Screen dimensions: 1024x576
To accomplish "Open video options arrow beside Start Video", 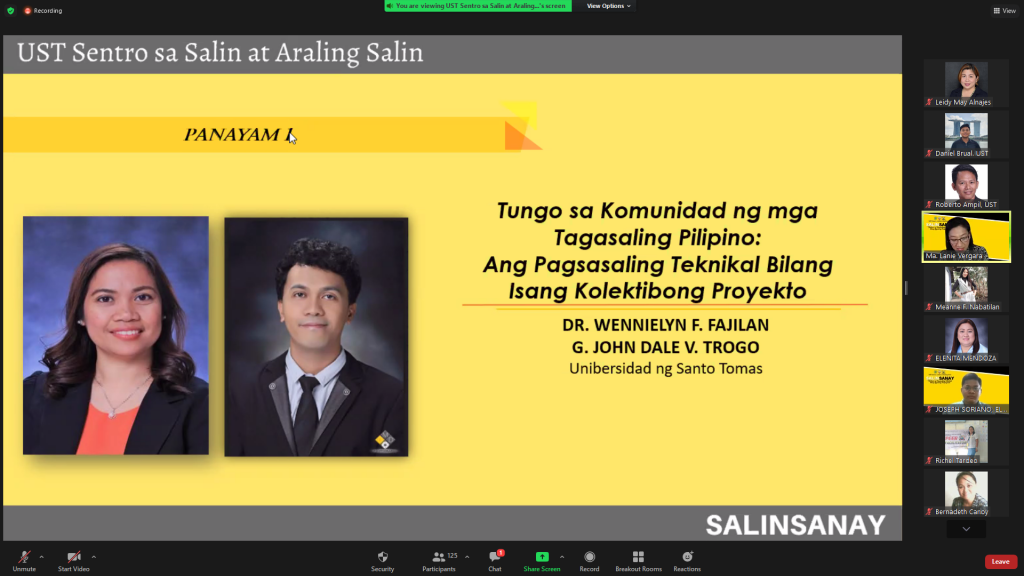I will point(94,557).
